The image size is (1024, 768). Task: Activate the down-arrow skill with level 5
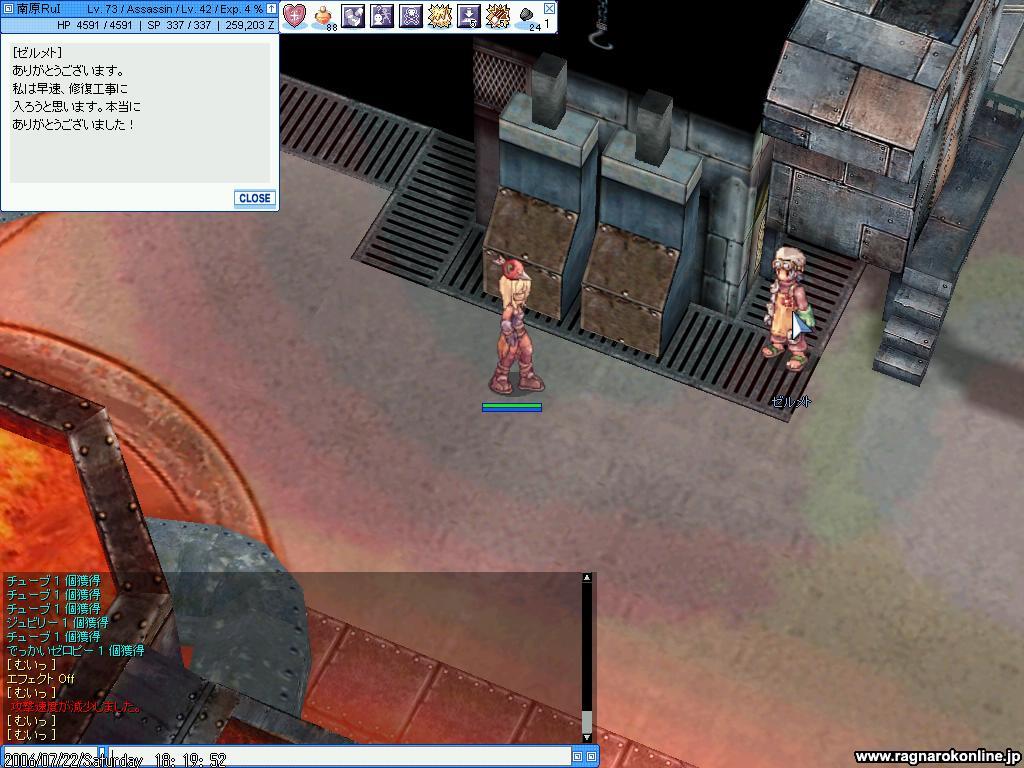pos(469,16)
